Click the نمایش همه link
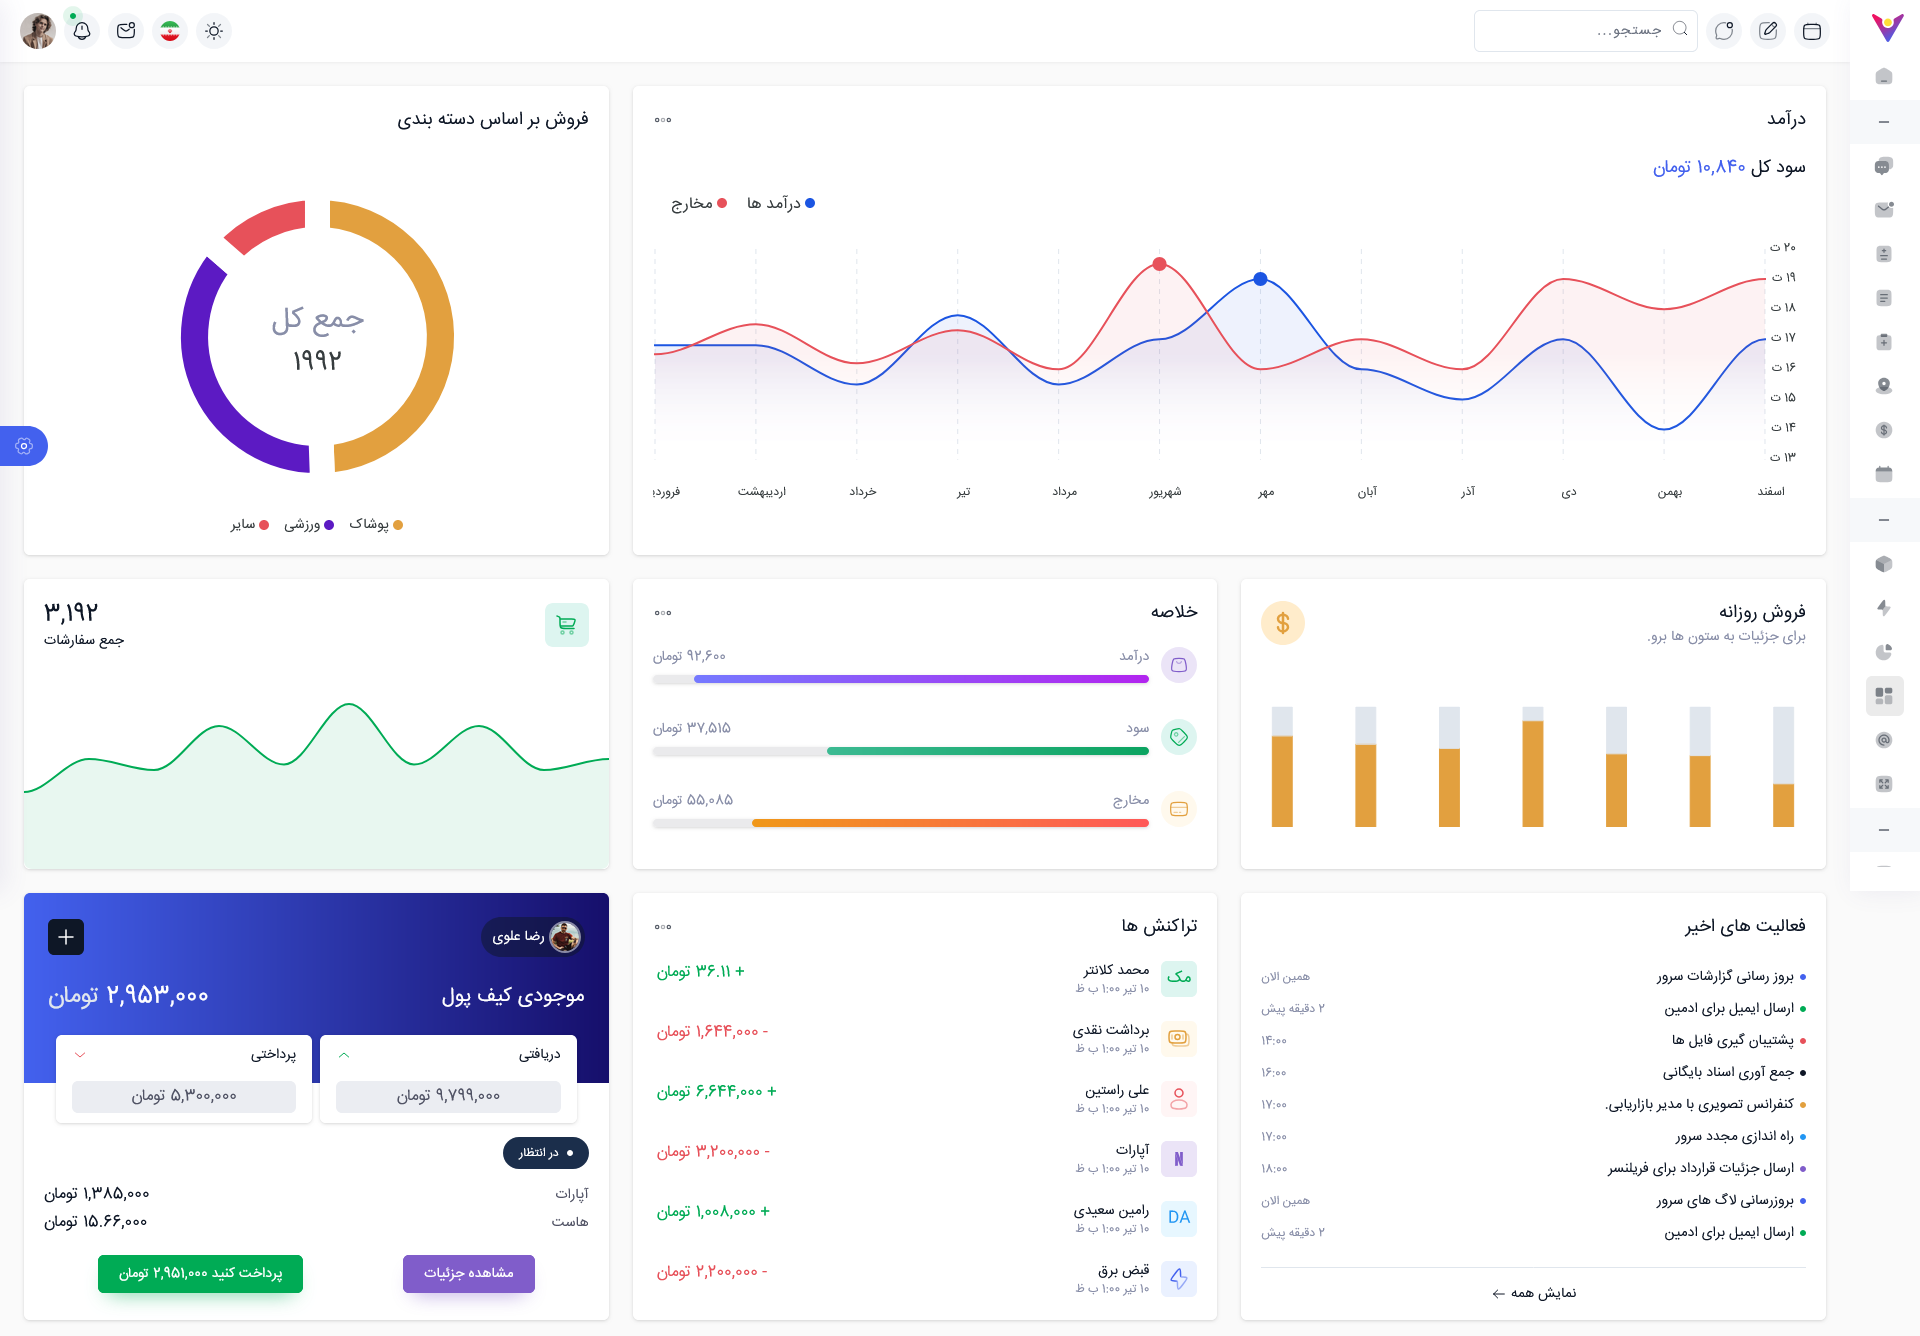The height and width of the screenshot is (1336, 1920). pyautogui.click(x=1533, y=1293)
